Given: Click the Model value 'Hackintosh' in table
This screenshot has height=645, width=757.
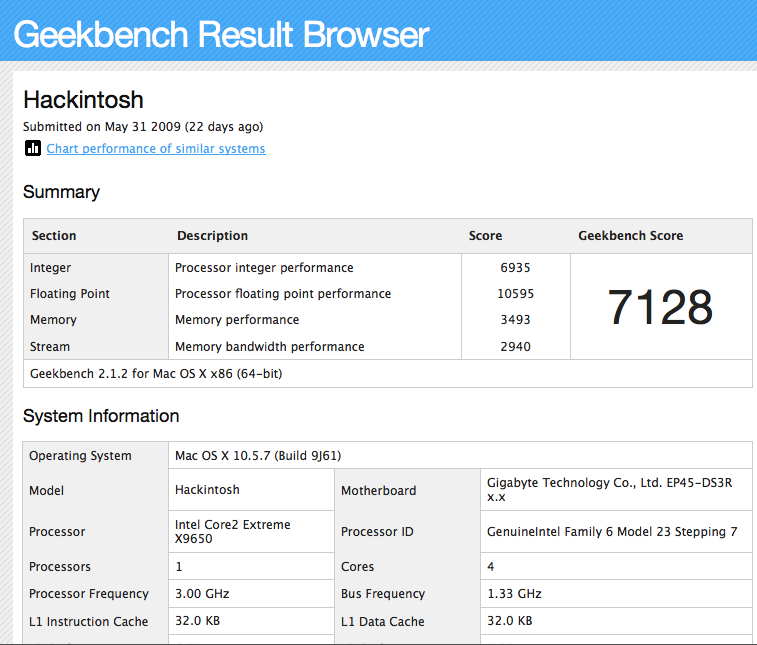Looking at the screenshot, I should [x=207, y=490].
